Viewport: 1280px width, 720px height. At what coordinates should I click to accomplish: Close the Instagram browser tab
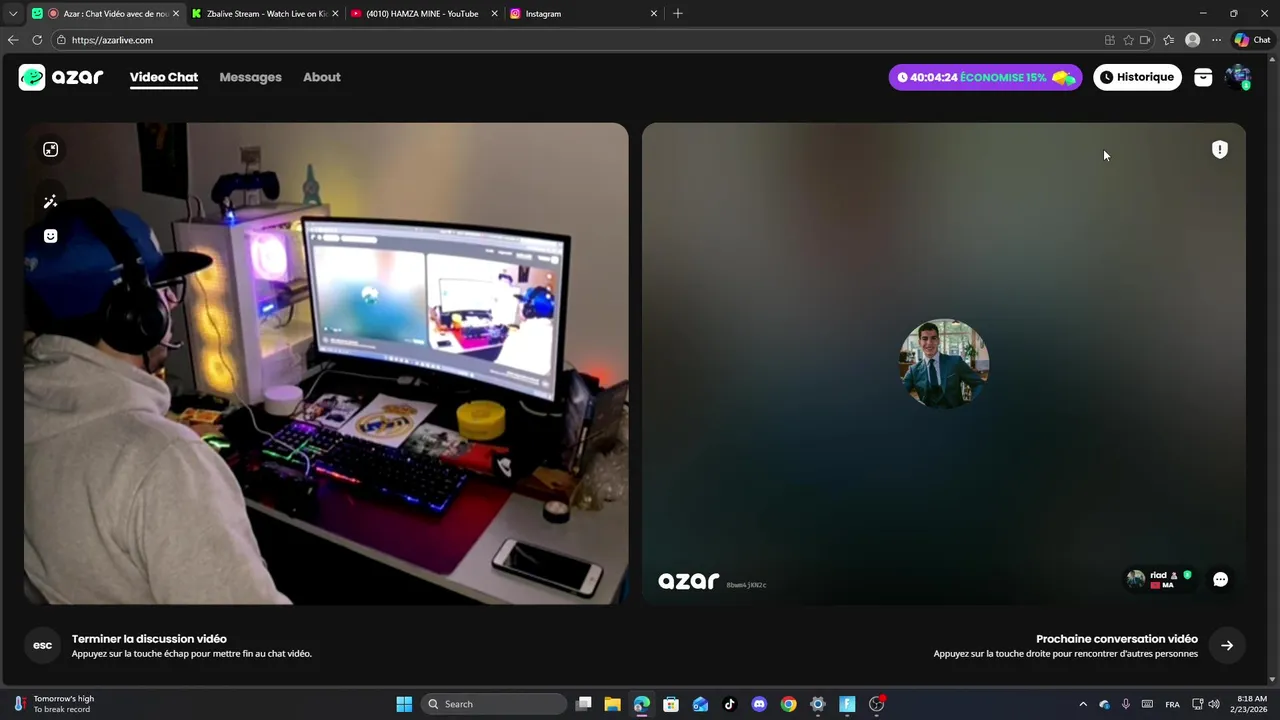[x=654, y=14]
